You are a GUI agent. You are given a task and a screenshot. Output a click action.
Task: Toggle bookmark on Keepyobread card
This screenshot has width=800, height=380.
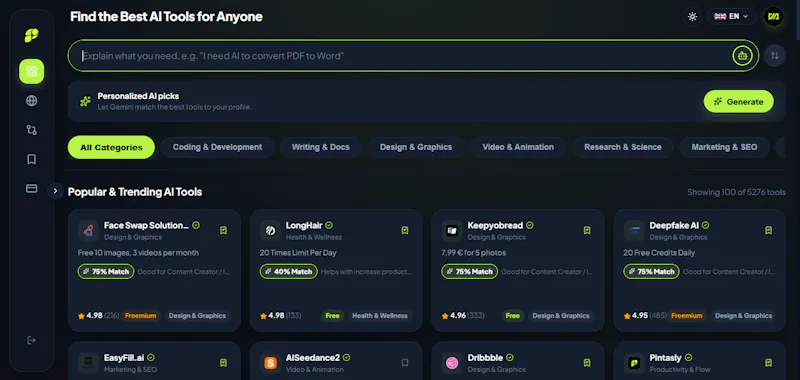[x=587, y=231]
